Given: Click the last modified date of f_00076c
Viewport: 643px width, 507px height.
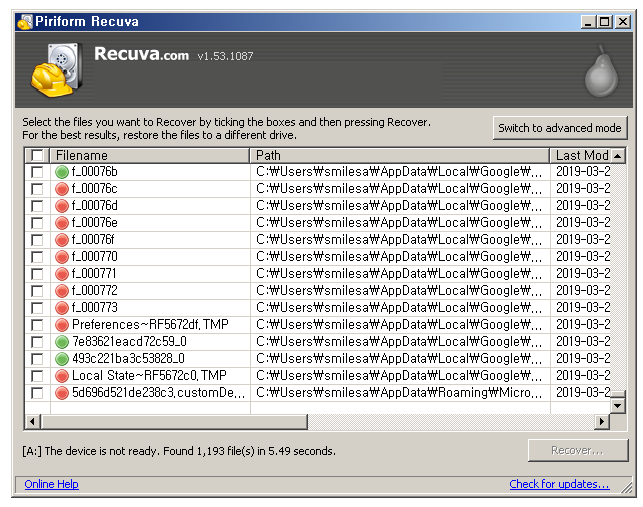Looking at the screenshot, I should (583, 189).
